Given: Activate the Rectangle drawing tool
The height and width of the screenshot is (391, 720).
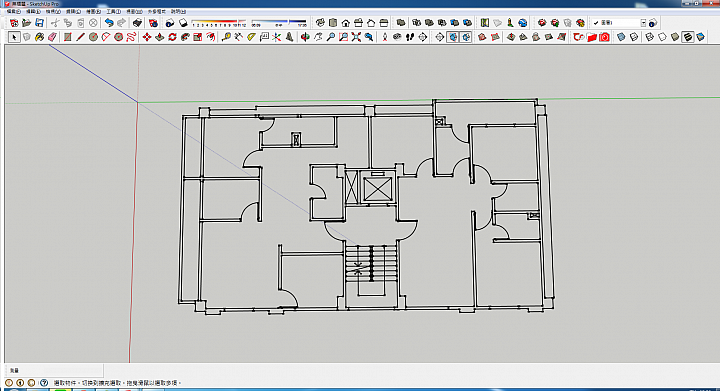Looking at the screenshot, I should point(68,37).
